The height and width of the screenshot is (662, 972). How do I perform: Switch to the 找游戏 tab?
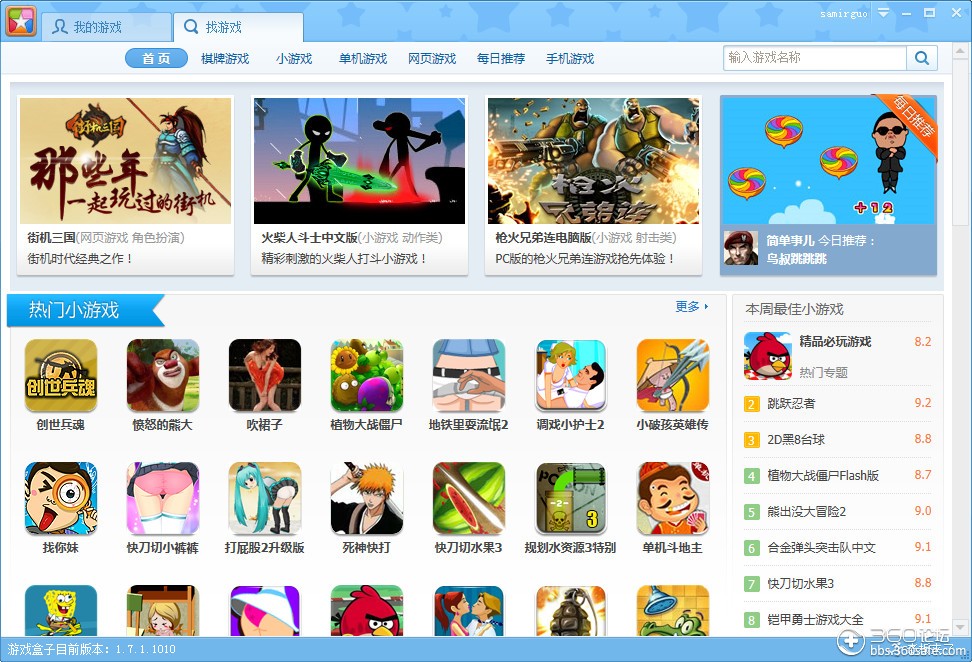click(x=239, y=27)
